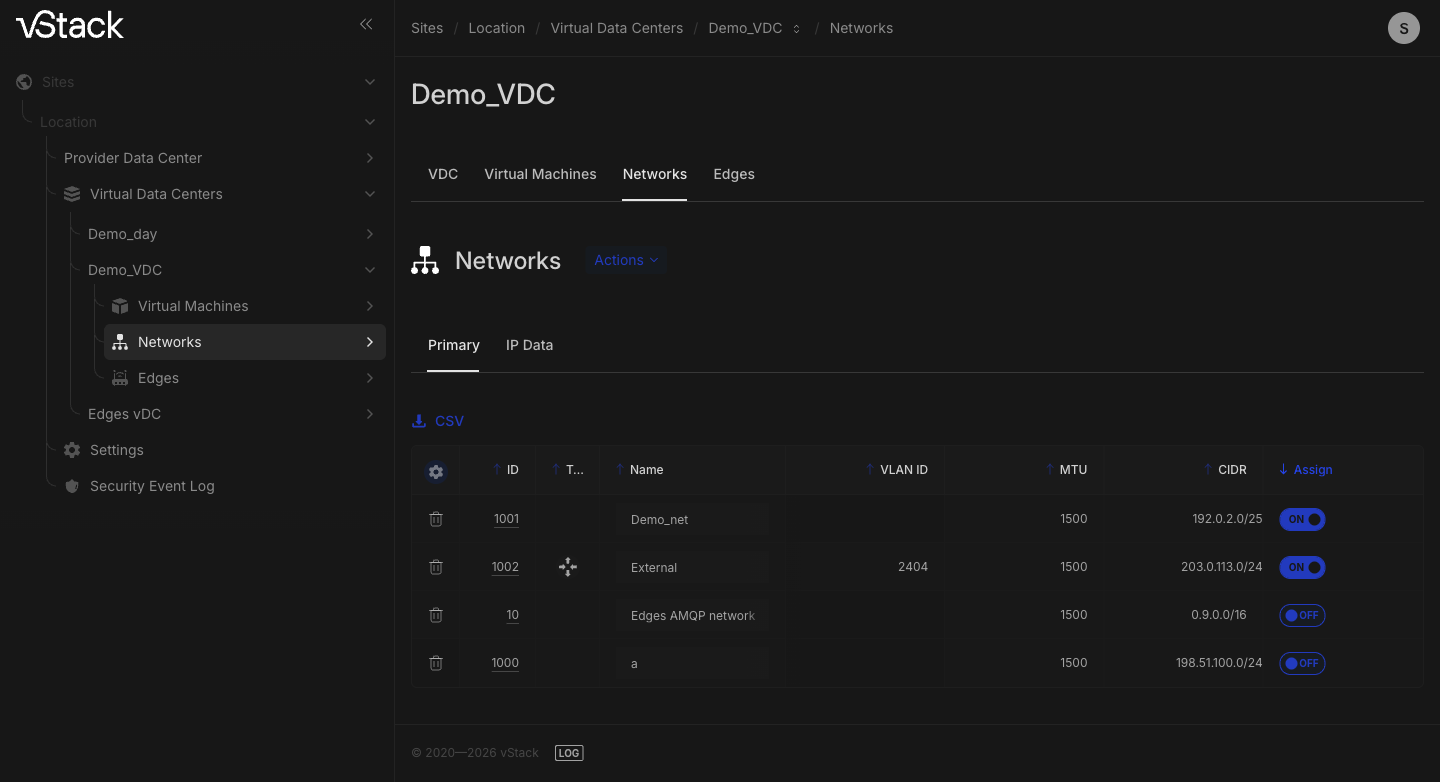Viewport: 1440px width, 782px height.
Task: Edit the Demo_net name field
Action: pyautogui.click(x=692, y=519)
